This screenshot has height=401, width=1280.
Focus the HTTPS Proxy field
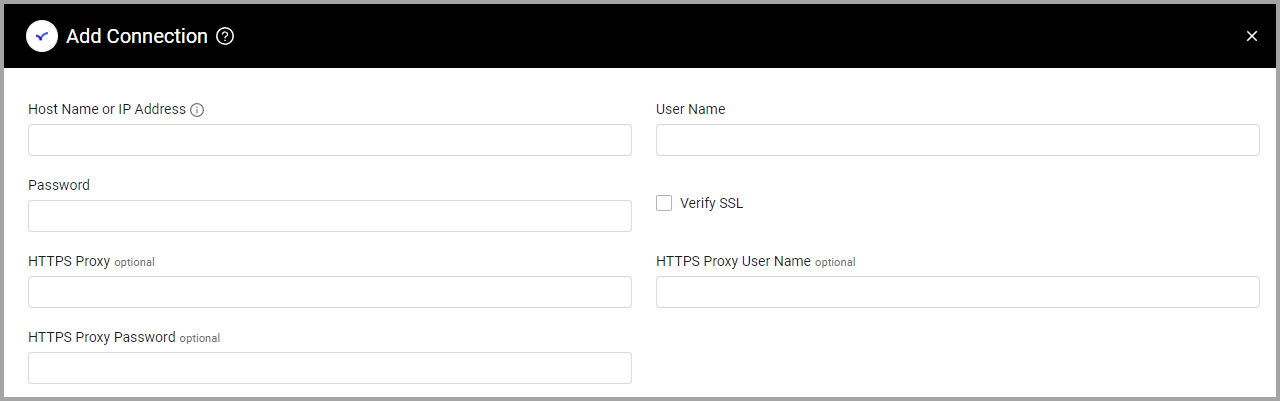(x=330, y=292)
